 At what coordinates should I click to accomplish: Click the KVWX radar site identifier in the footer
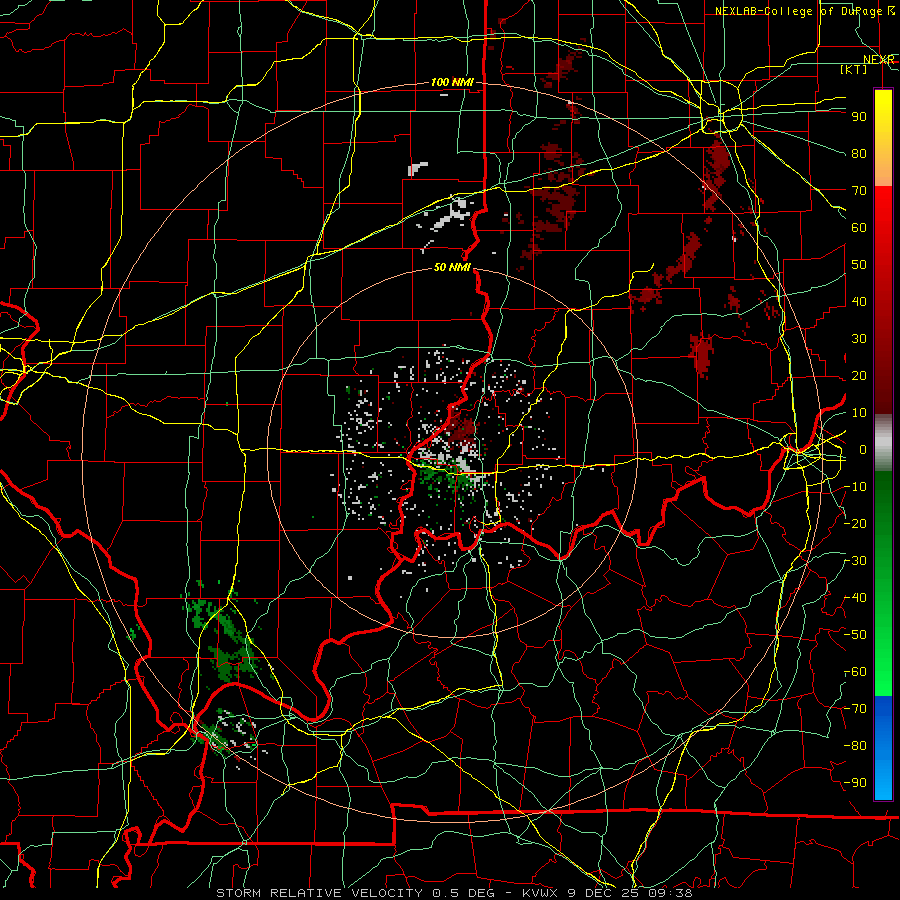(541, 893)
